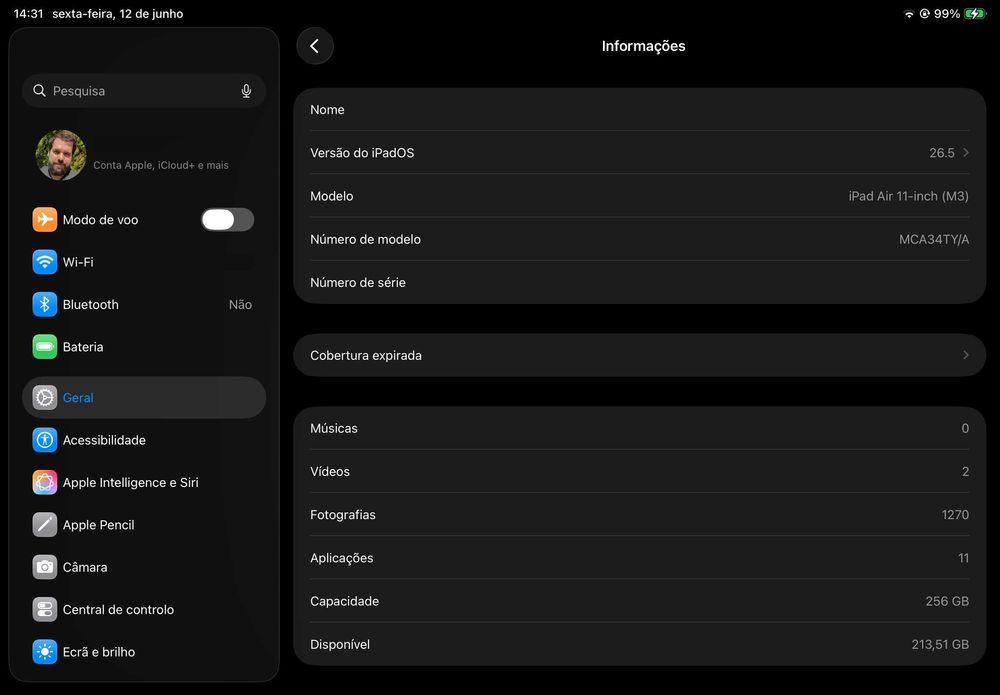Screen dimensions: 1000x695
Task: Tap the Wi-Fi settings icon
Action: [x=45, y=262]
